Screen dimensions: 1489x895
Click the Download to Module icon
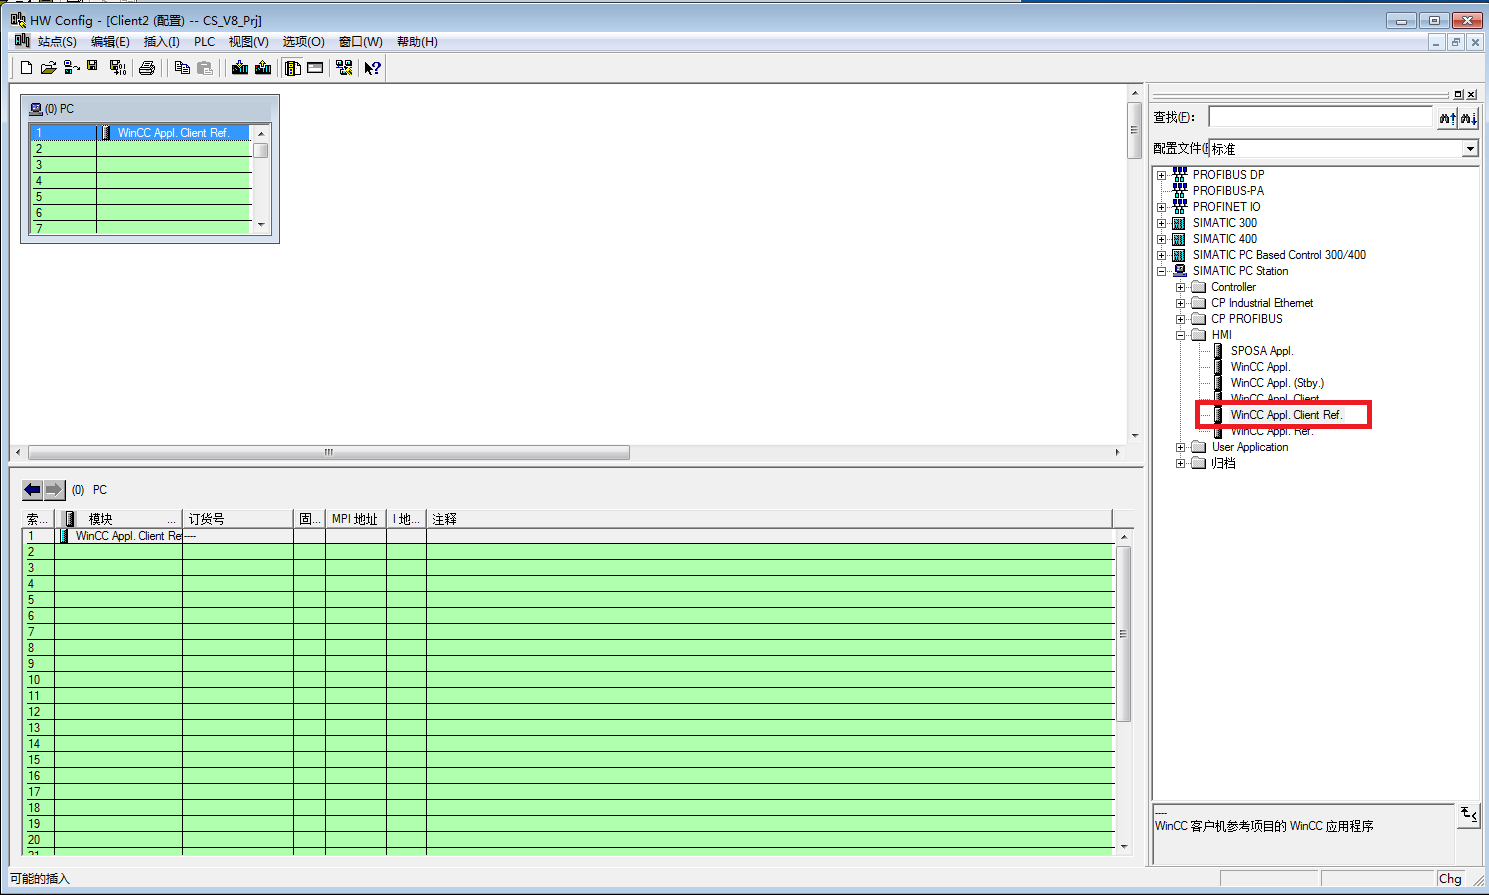[240, 68]
